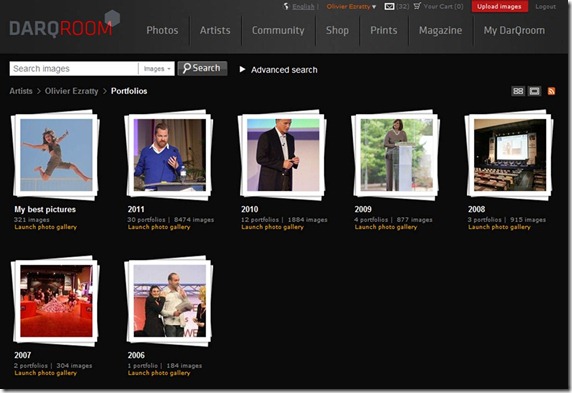Open the Artists menu
The image size is (572, 393).
point(215,30)
